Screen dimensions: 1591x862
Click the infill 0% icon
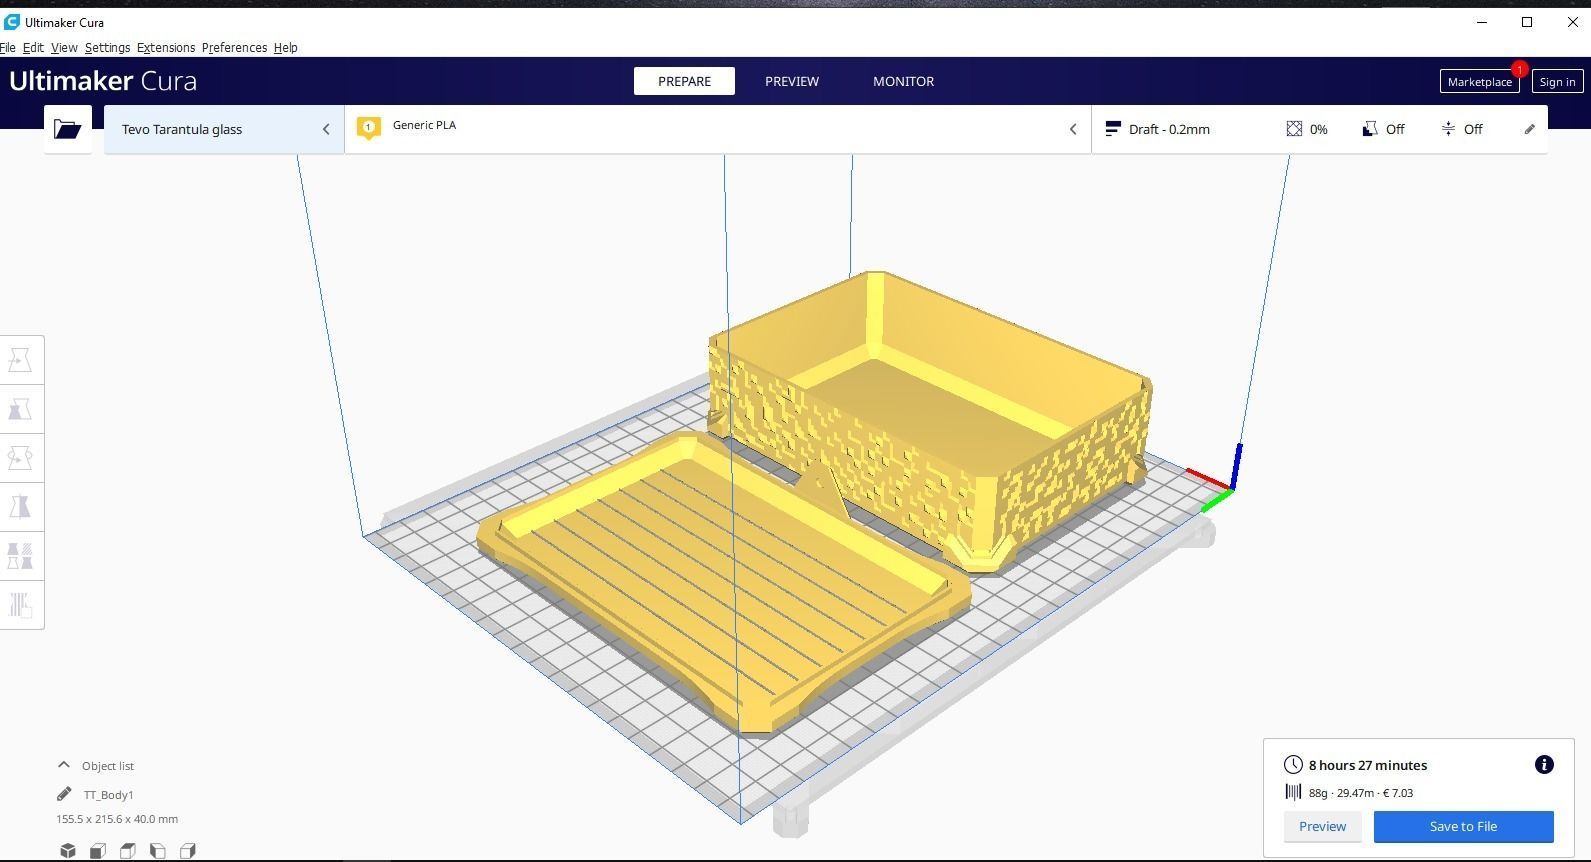pyautogui.click(x=1294, y=129)
